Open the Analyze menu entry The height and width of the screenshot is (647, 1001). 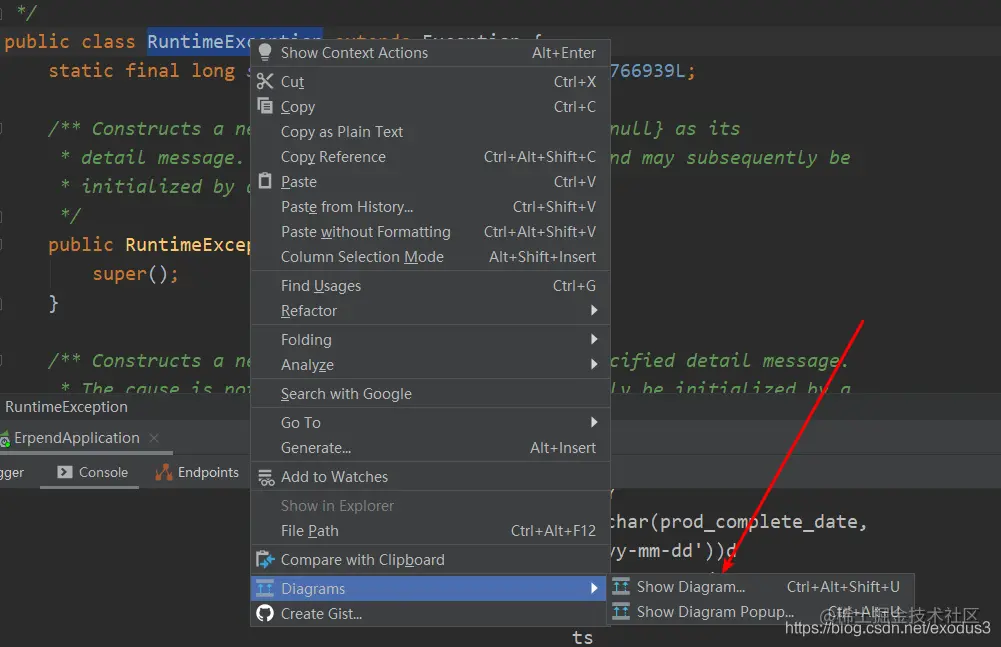point(431,364)
